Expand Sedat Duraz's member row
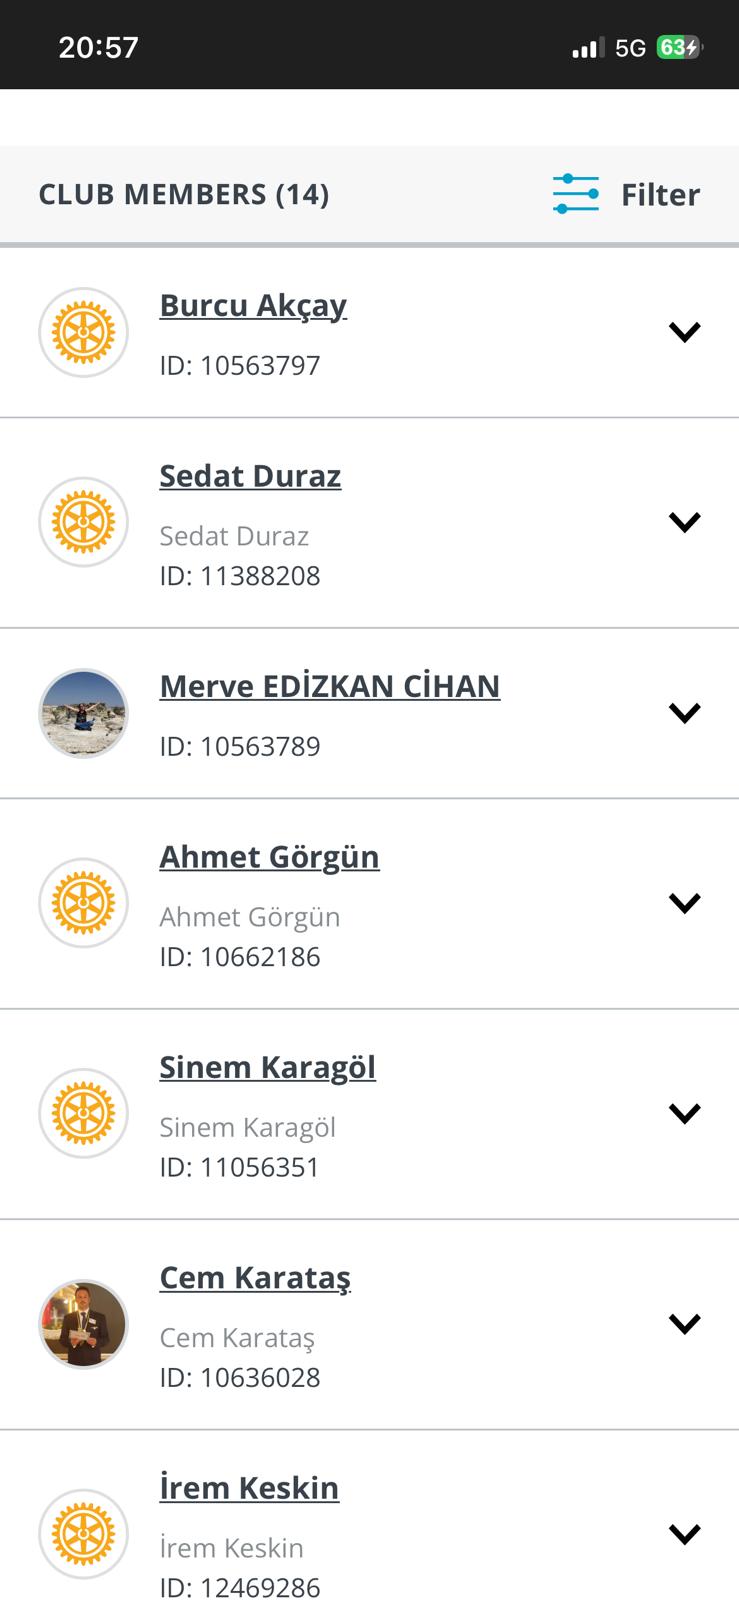739x1600 pixels. tap(684, 522)
